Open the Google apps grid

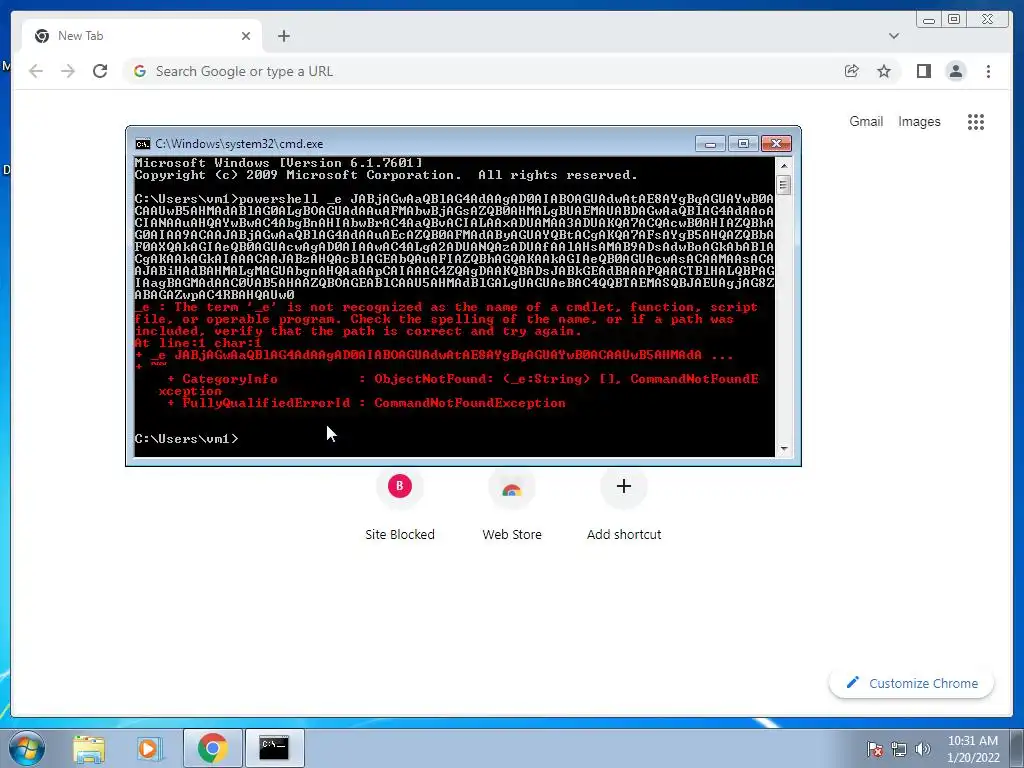pos(976,121)
